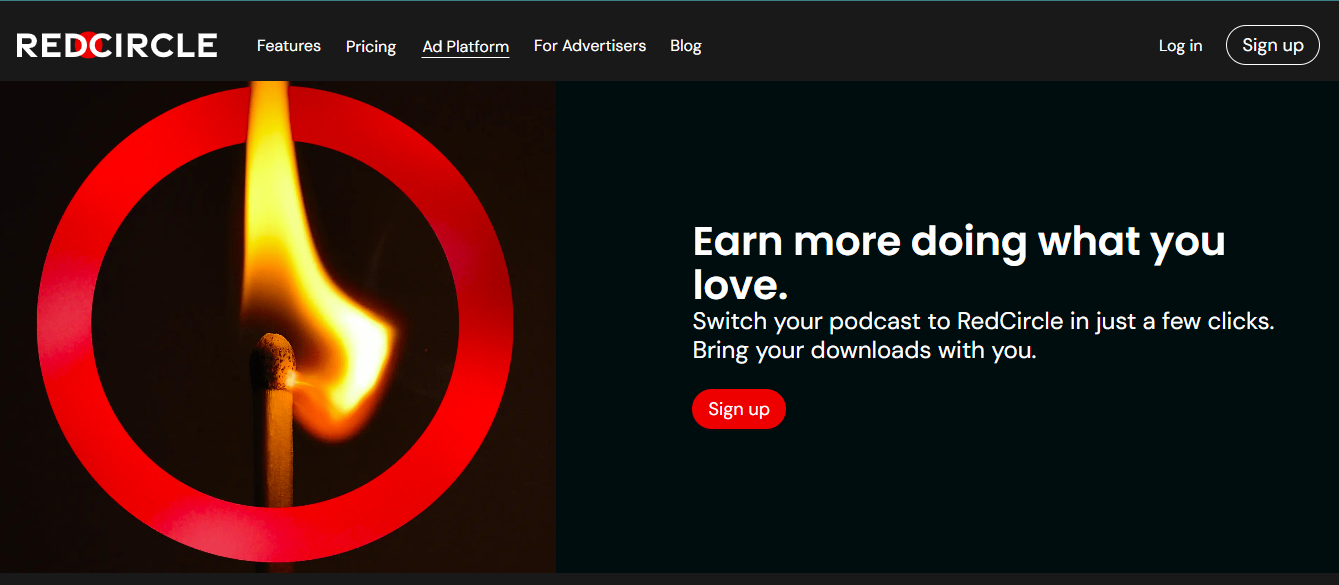1339x585 pixels.
Task: Click the RedCircle logo in the header
Action: point(117,45)
